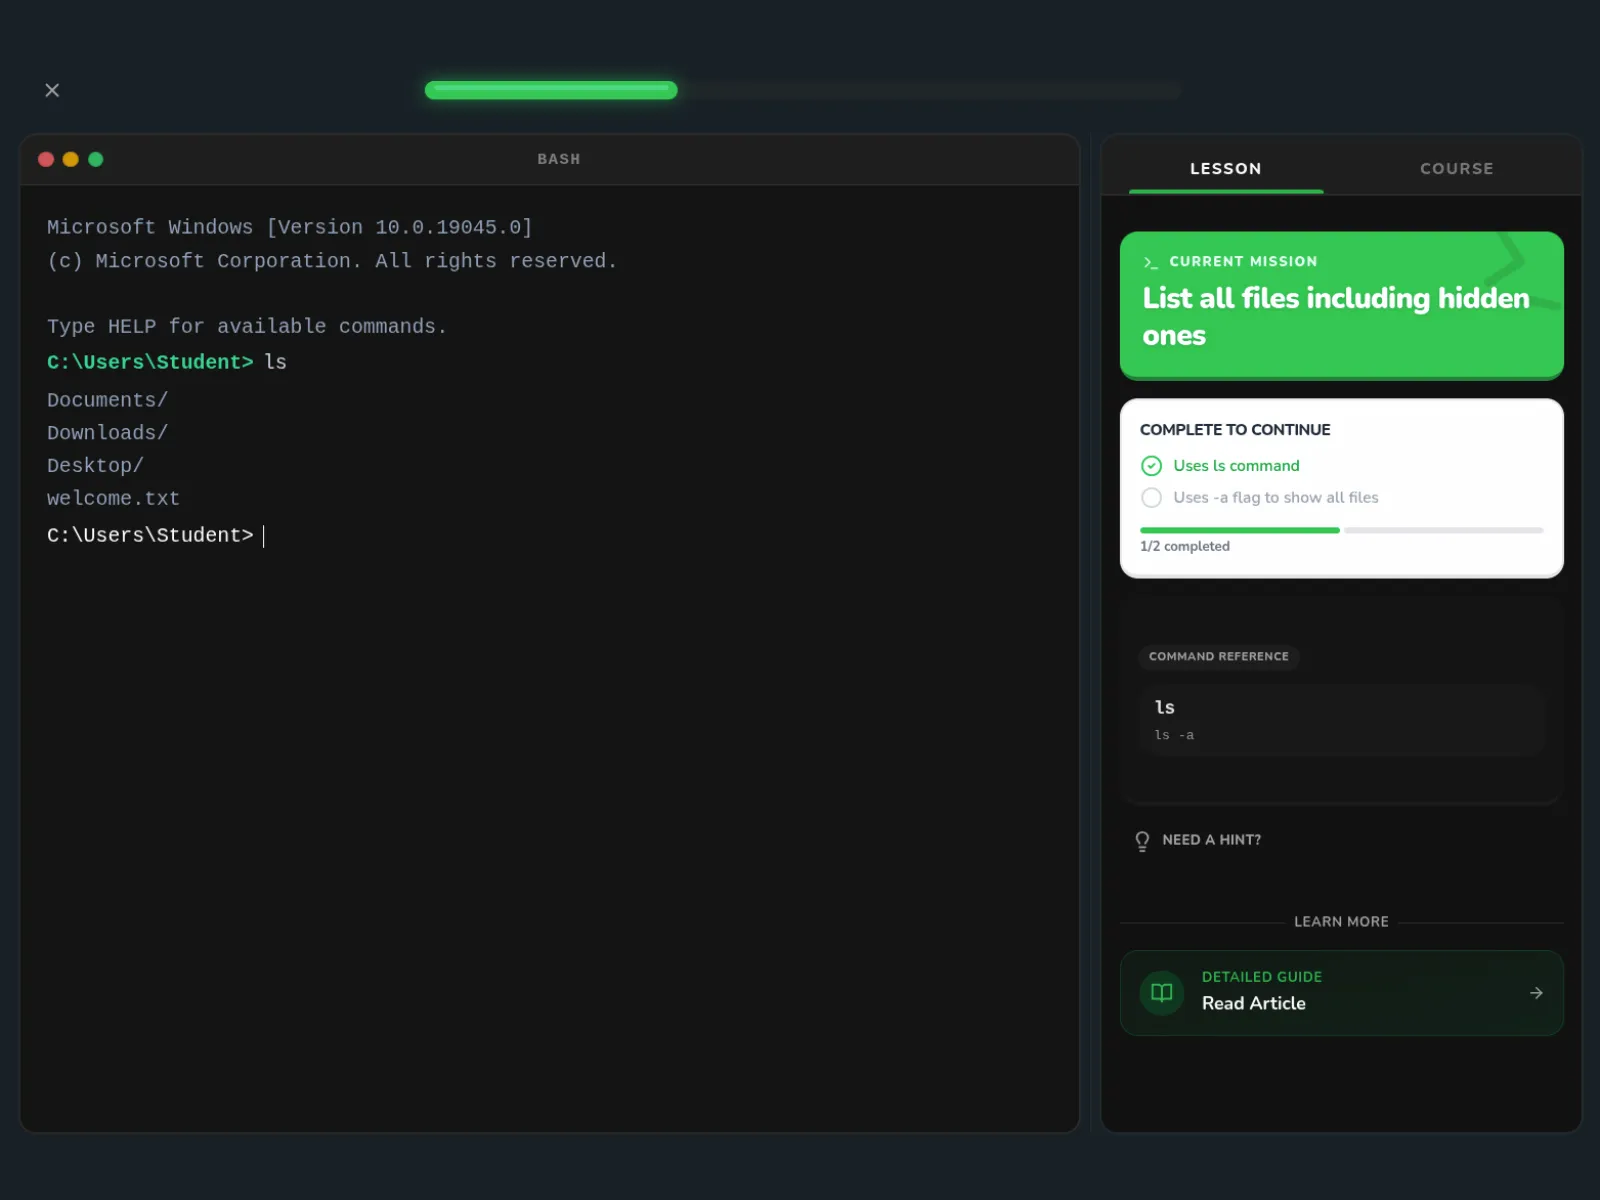Click the Command Reference badge
Image resolution: width=1600 pixels, height=1200 pixels.
coord(1219,657)
